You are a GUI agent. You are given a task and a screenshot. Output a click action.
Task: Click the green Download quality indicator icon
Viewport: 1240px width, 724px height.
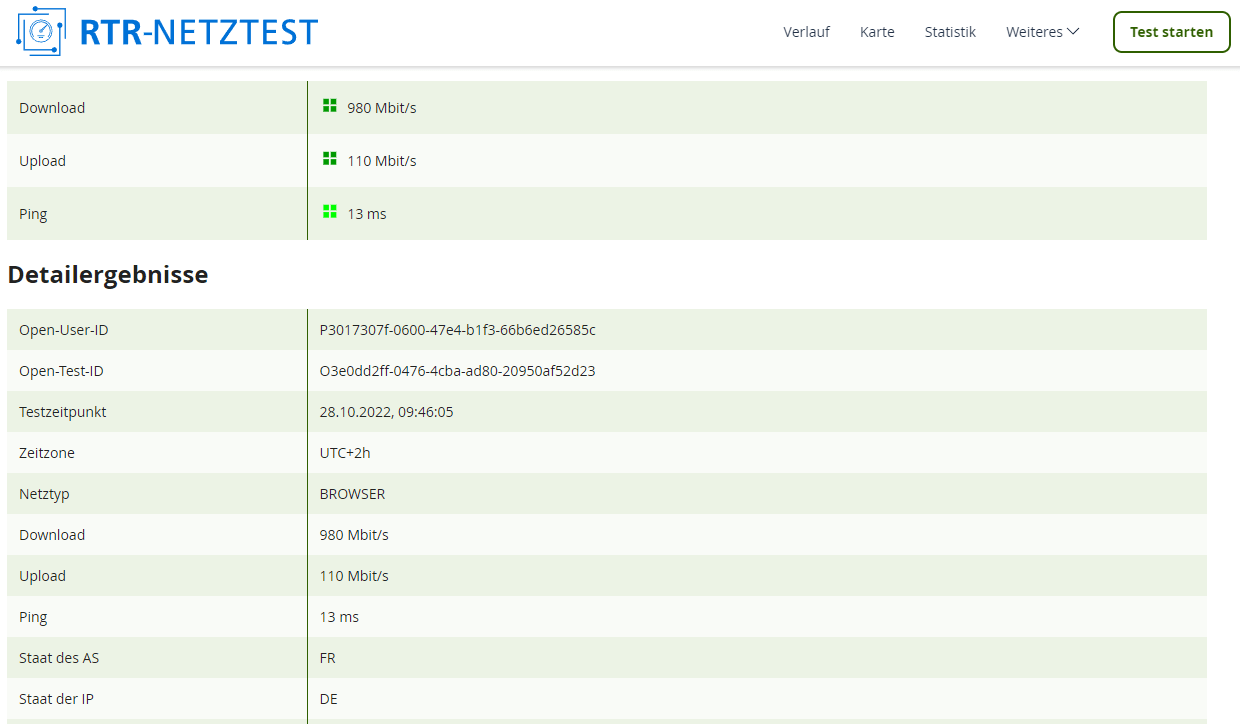pos(330,106)
